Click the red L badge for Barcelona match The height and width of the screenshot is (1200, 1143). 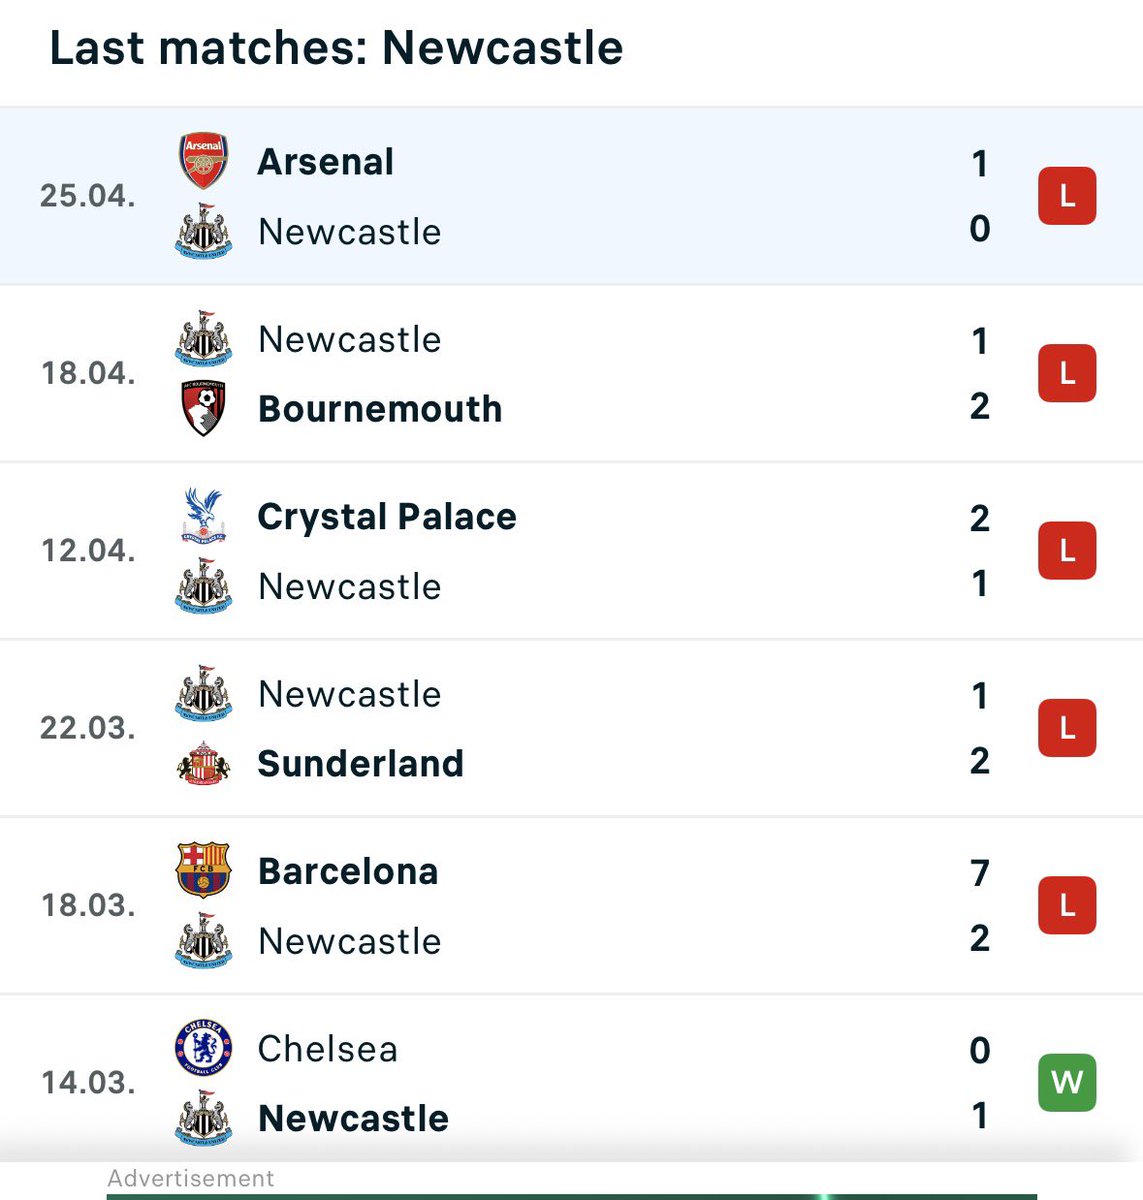tap(1067, 905)
